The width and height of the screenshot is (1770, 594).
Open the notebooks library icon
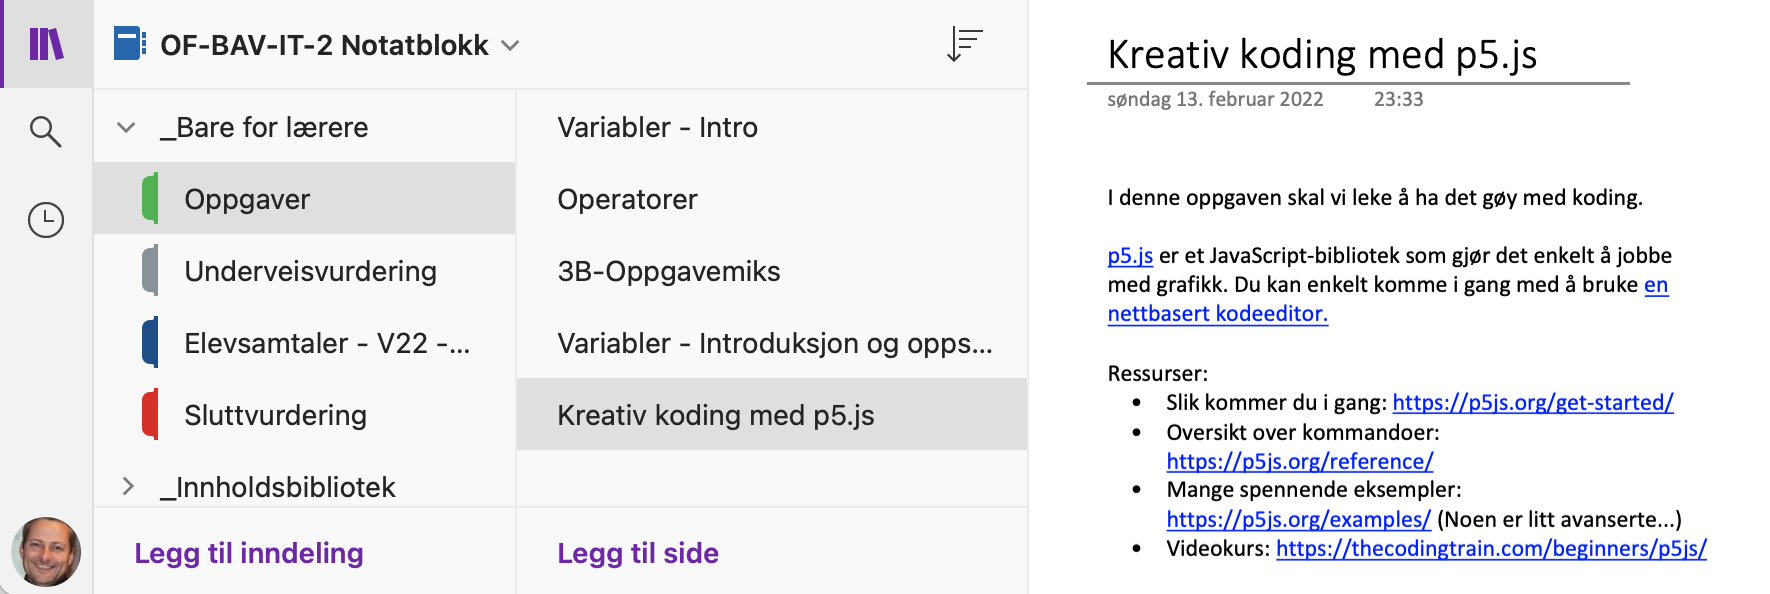click(46, 44)
